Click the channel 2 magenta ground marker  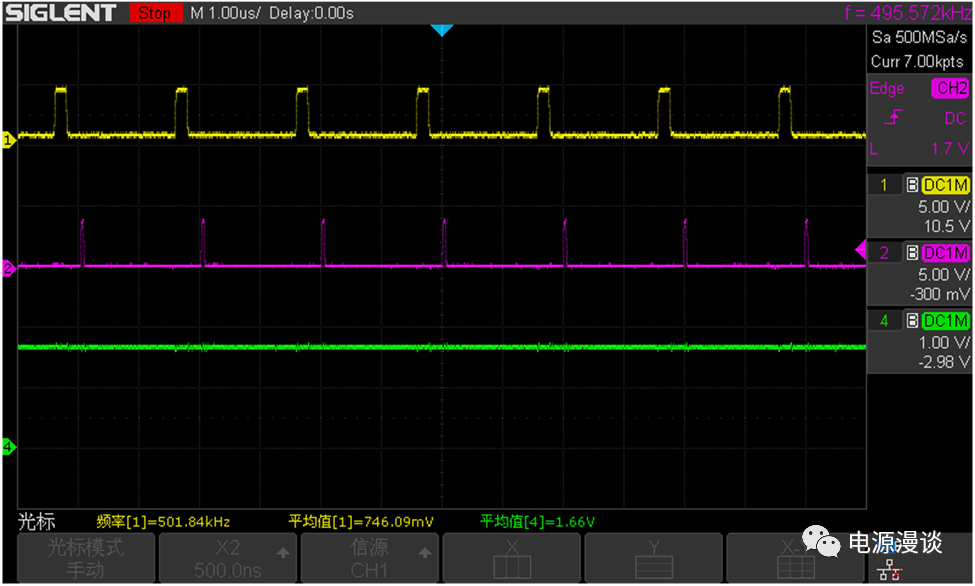click(9, 268)
